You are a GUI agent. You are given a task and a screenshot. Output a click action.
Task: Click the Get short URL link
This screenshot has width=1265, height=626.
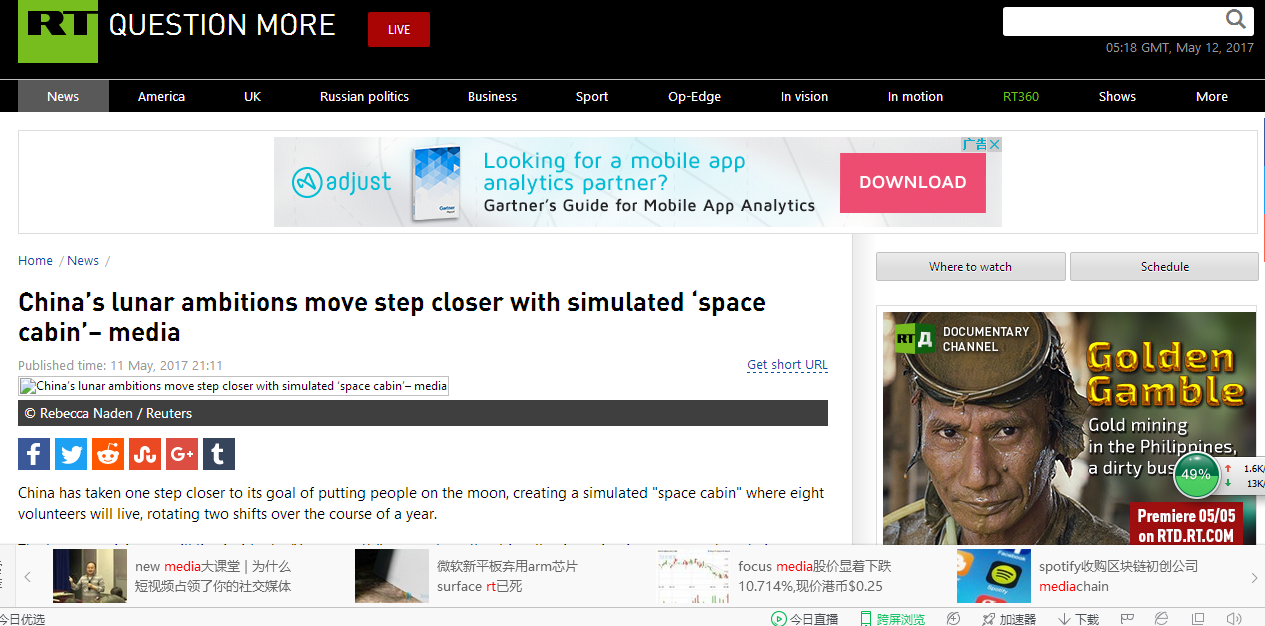[x=787, y=365]
